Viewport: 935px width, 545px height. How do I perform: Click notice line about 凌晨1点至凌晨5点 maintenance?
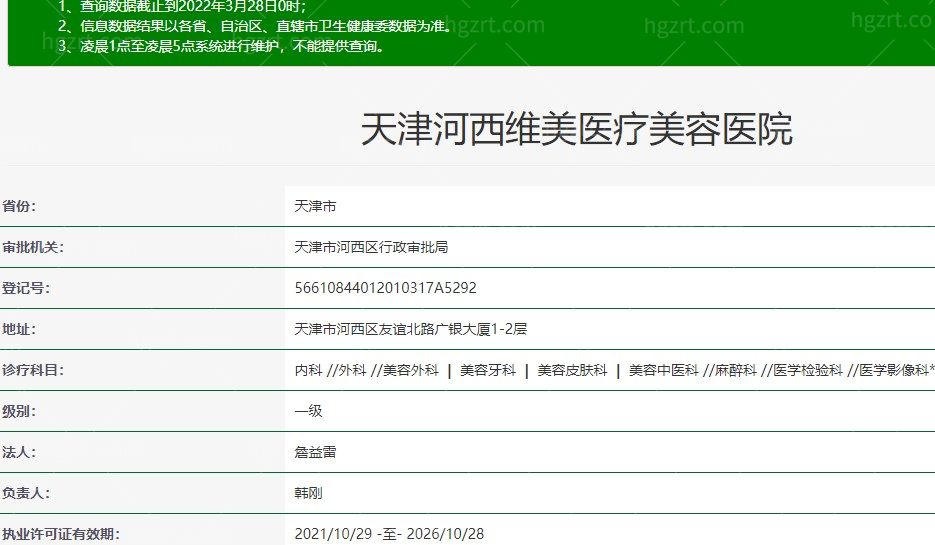[x=221, y=46]
